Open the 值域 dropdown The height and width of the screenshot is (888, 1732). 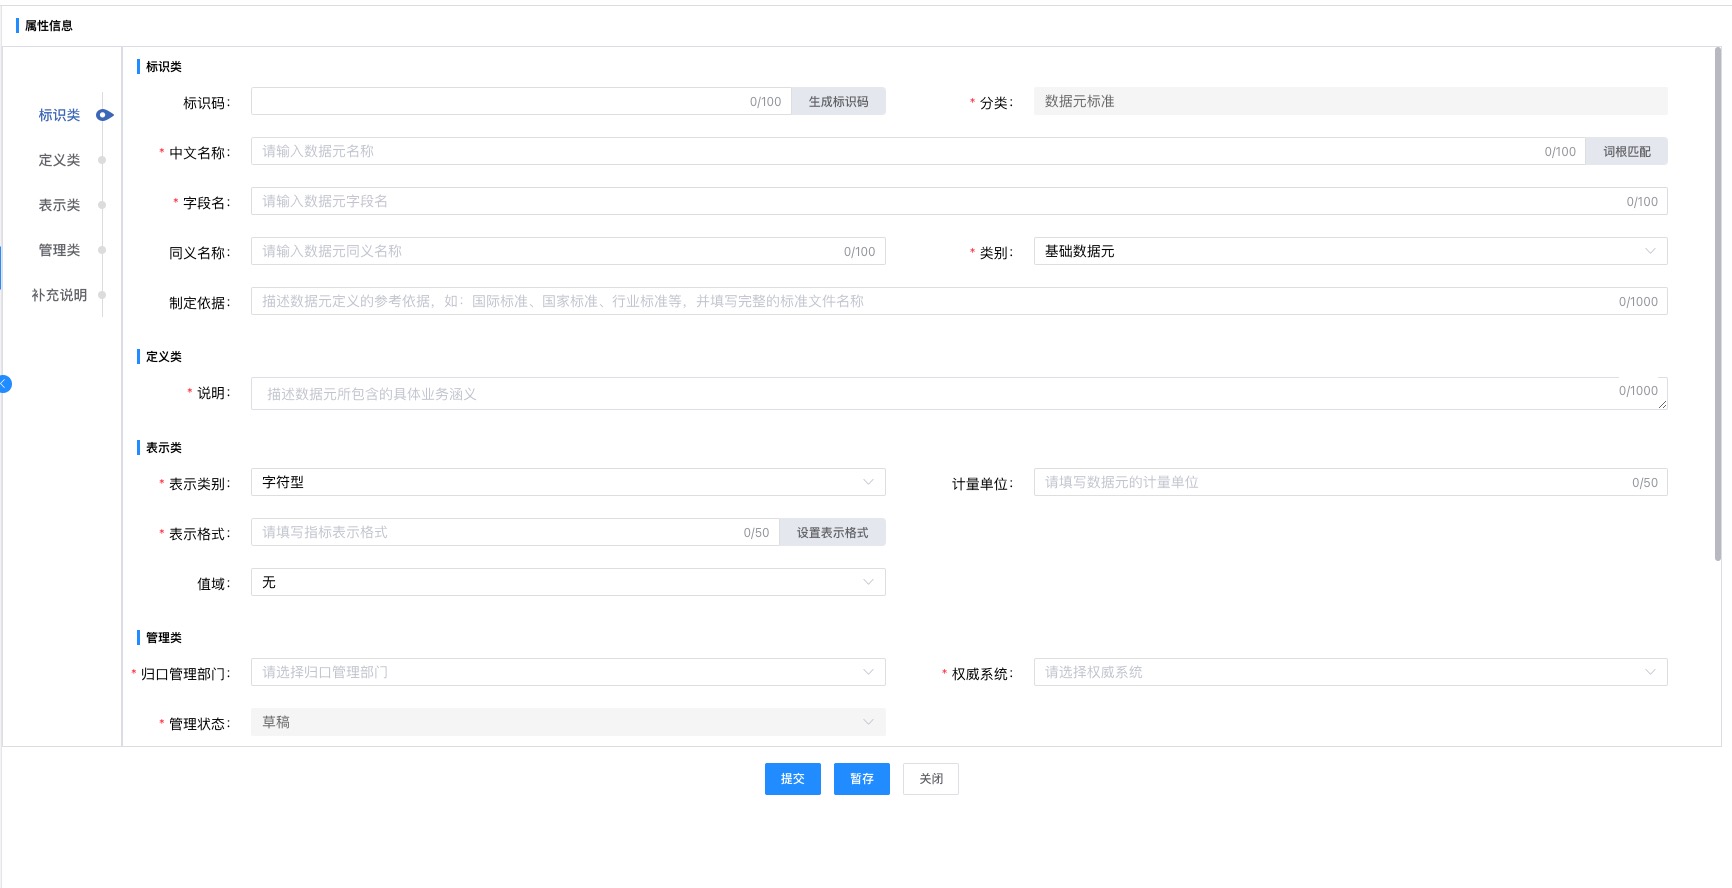pyautogui.click(x=567, y=583)
